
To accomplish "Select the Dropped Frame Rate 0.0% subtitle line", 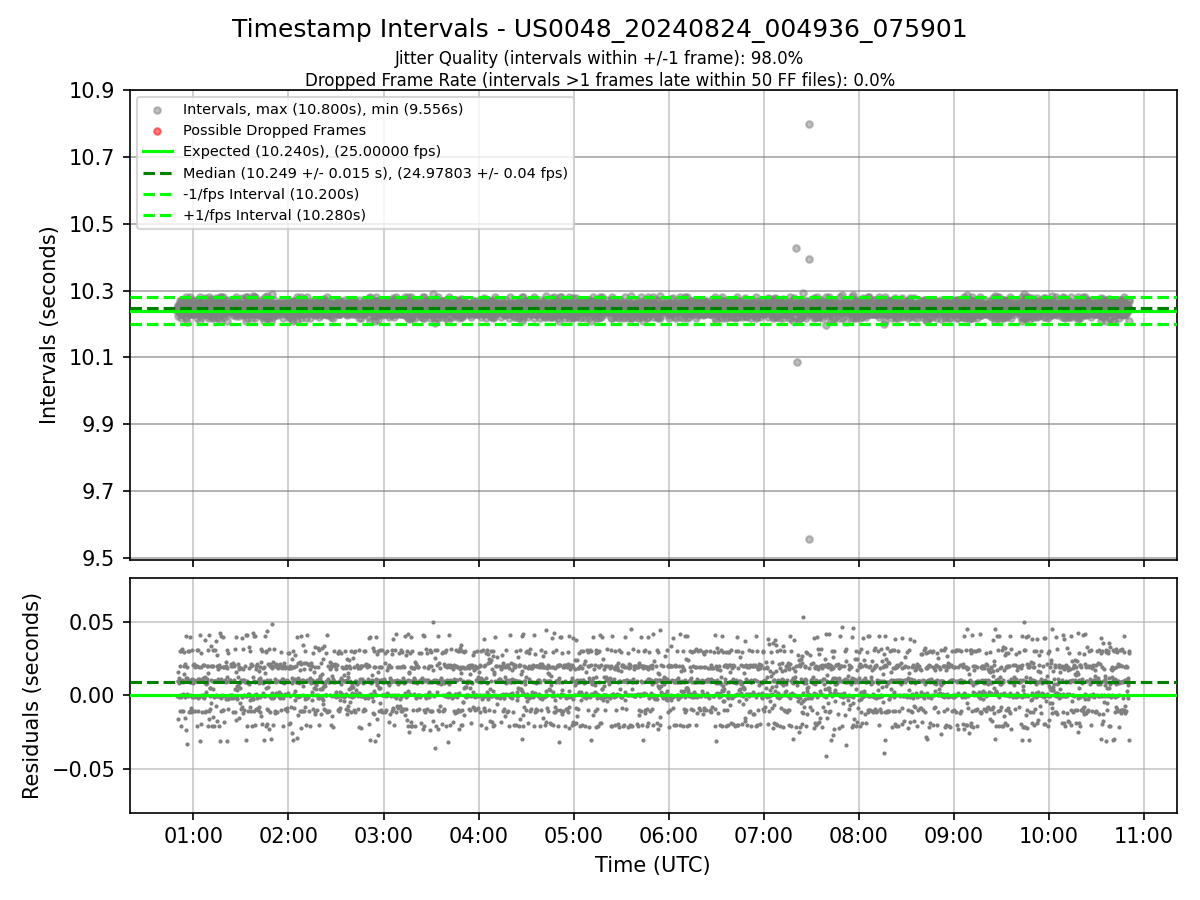I will click(x=599, y=80).
